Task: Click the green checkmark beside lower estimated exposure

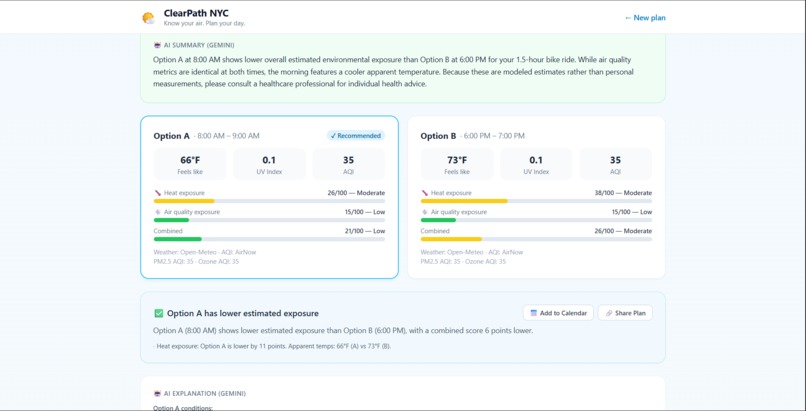Action: (x=158, y=313)
